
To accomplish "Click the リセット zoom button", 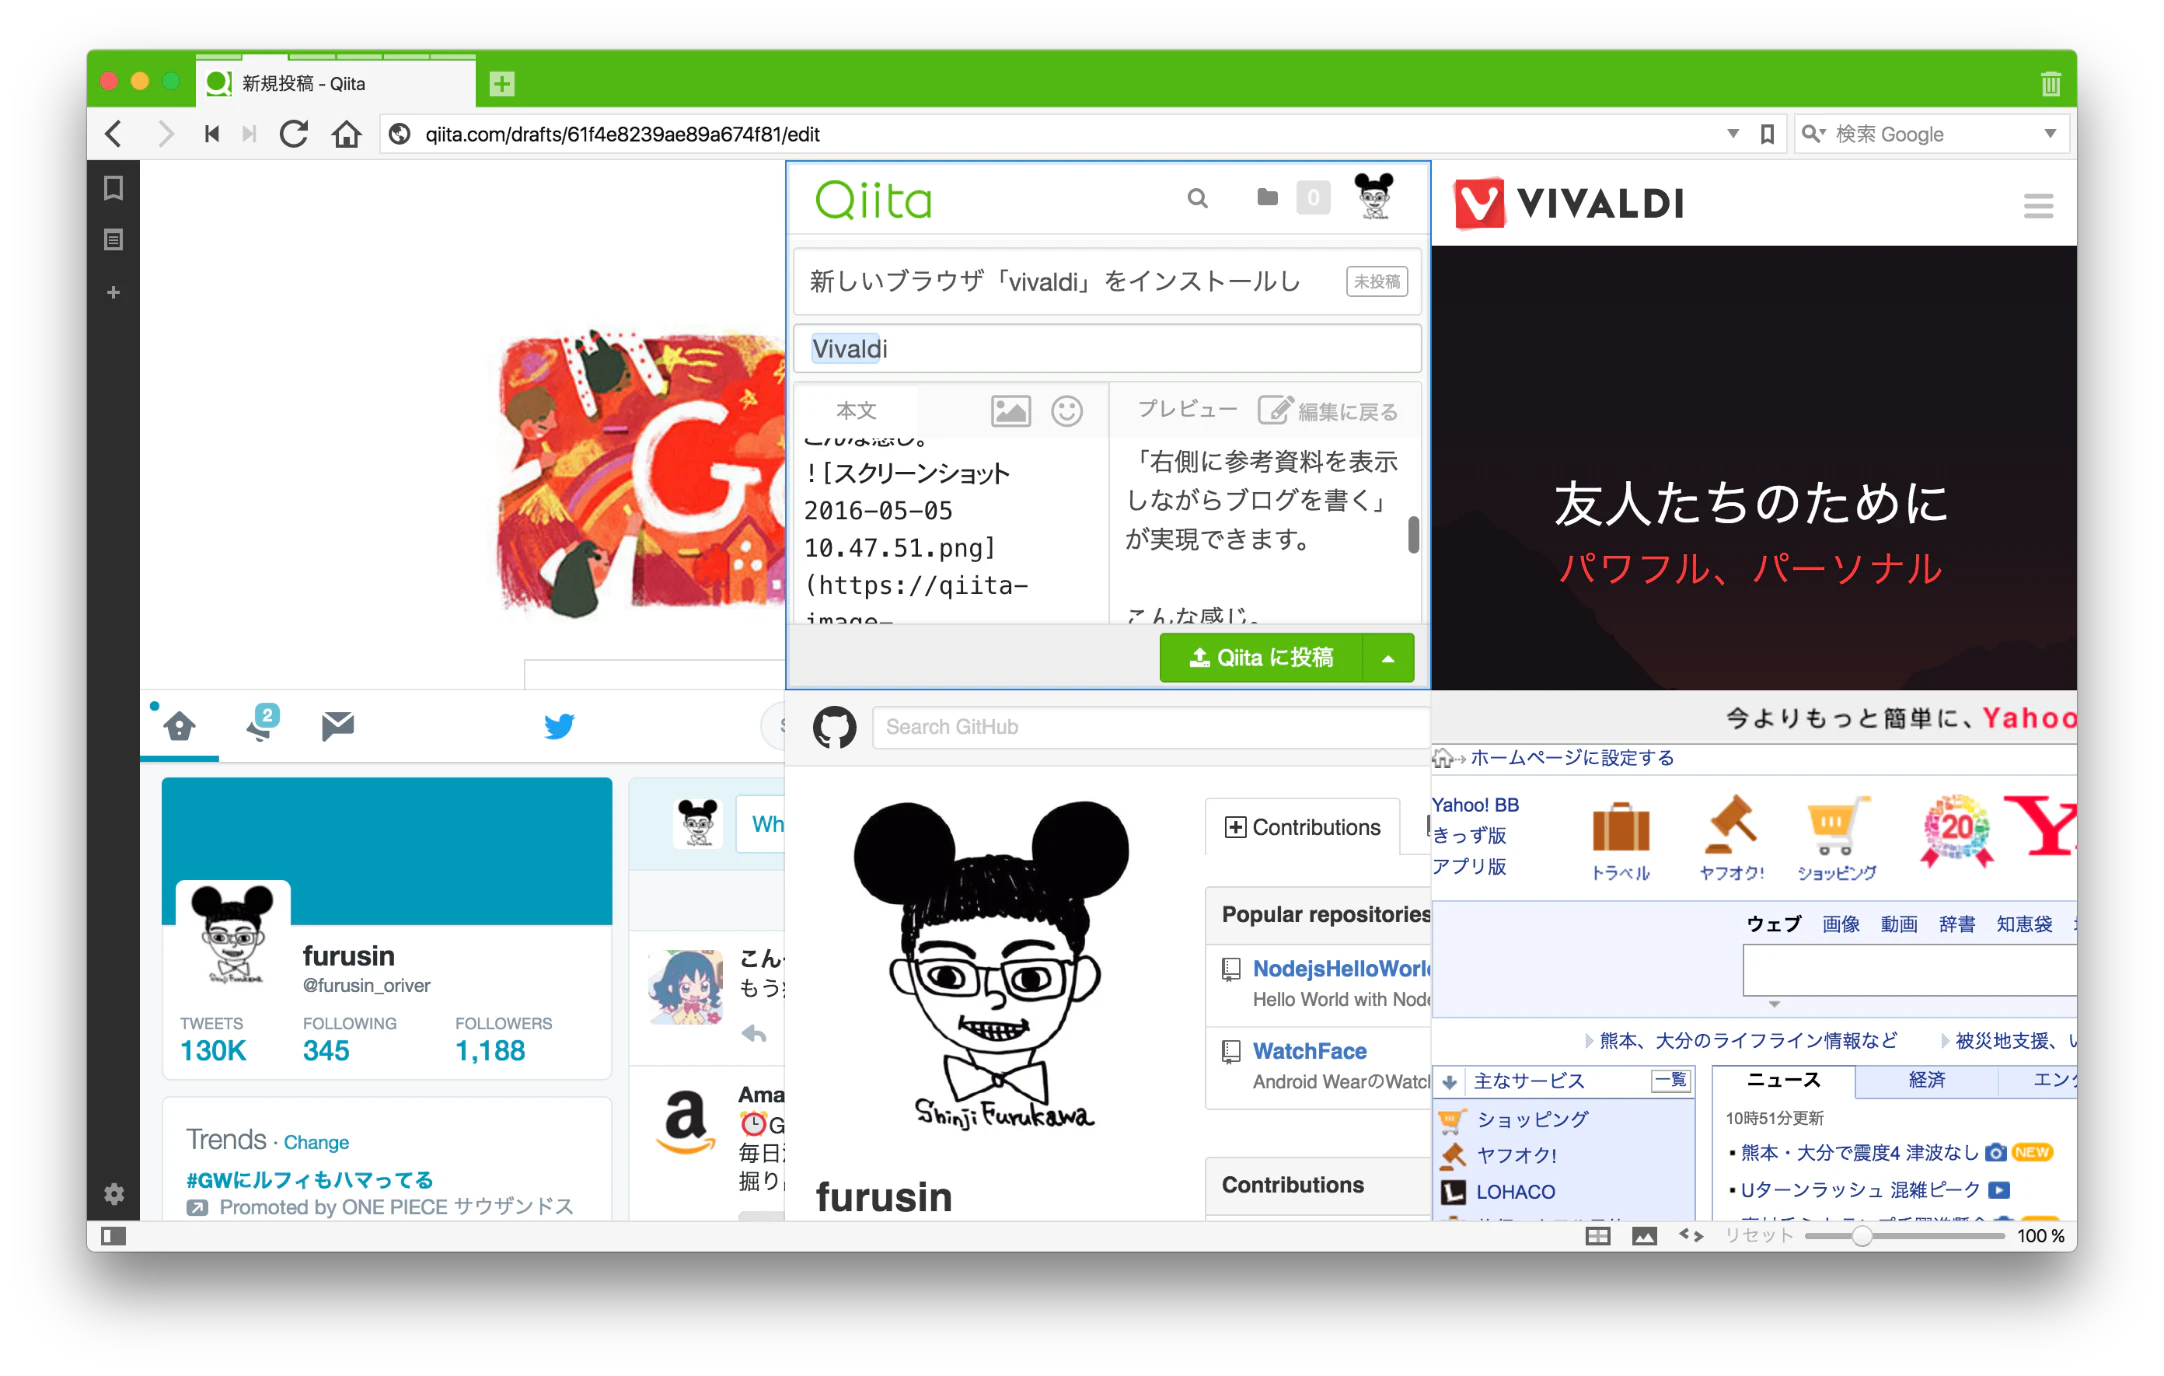I will (1759, 1236).
